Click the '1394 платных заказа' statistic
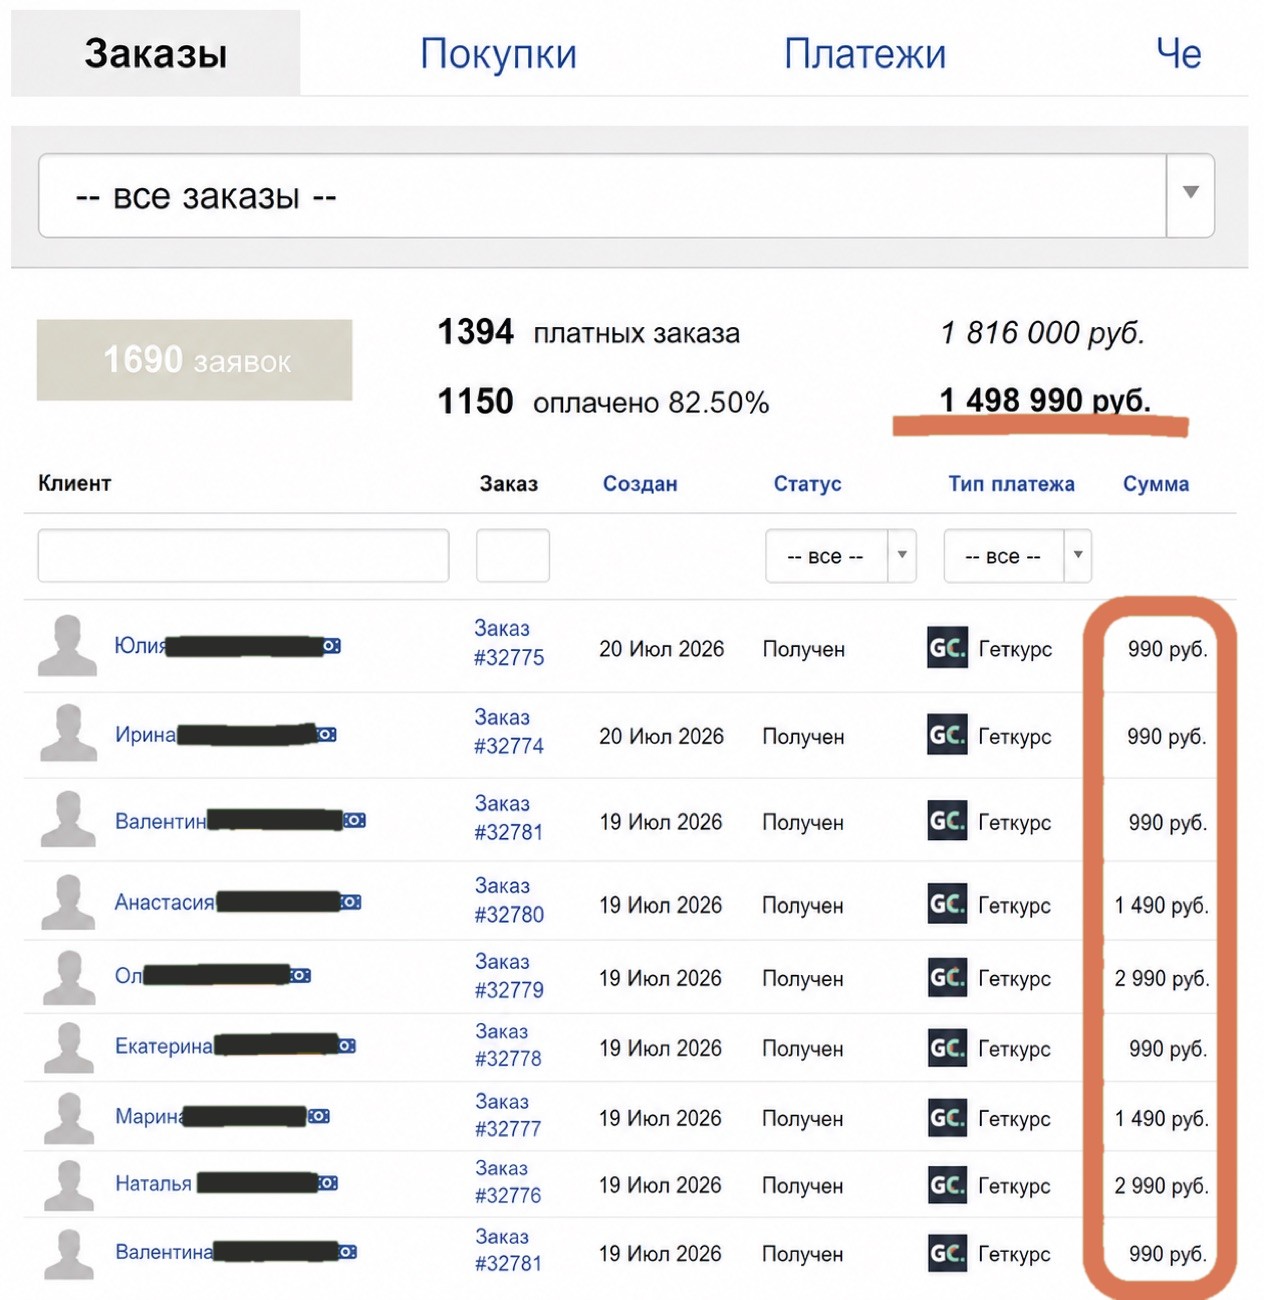This screenshot has height=1300, width=1264. pos(589,332)
